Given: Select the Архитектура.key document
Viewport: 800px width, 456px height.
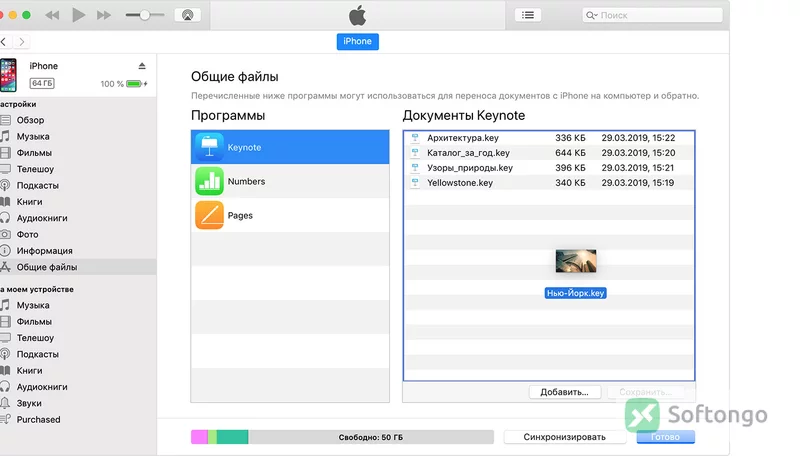Looking at the screenshot, I should 549,138.
